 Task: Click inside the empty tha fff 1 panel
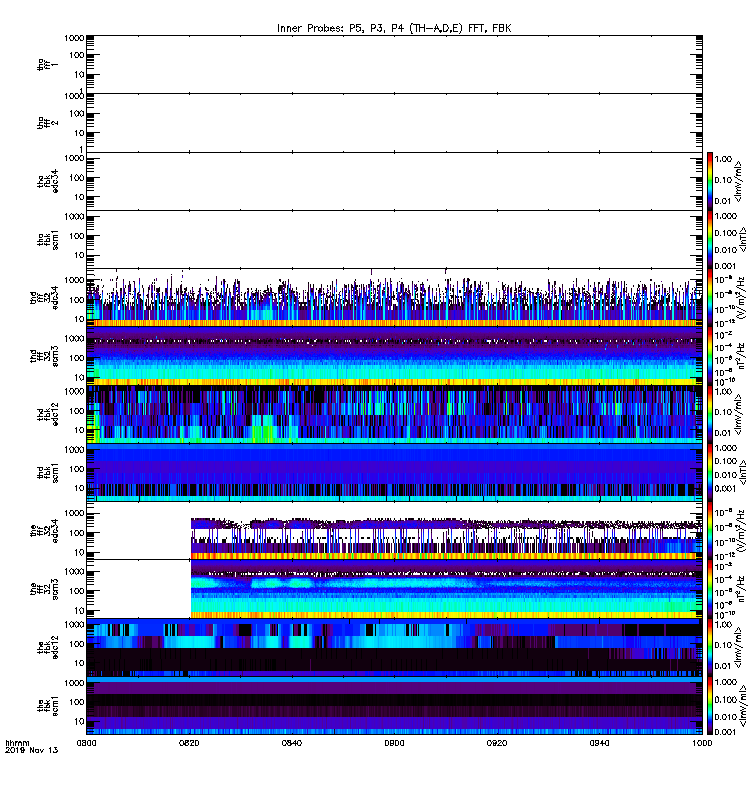[394, 65]
